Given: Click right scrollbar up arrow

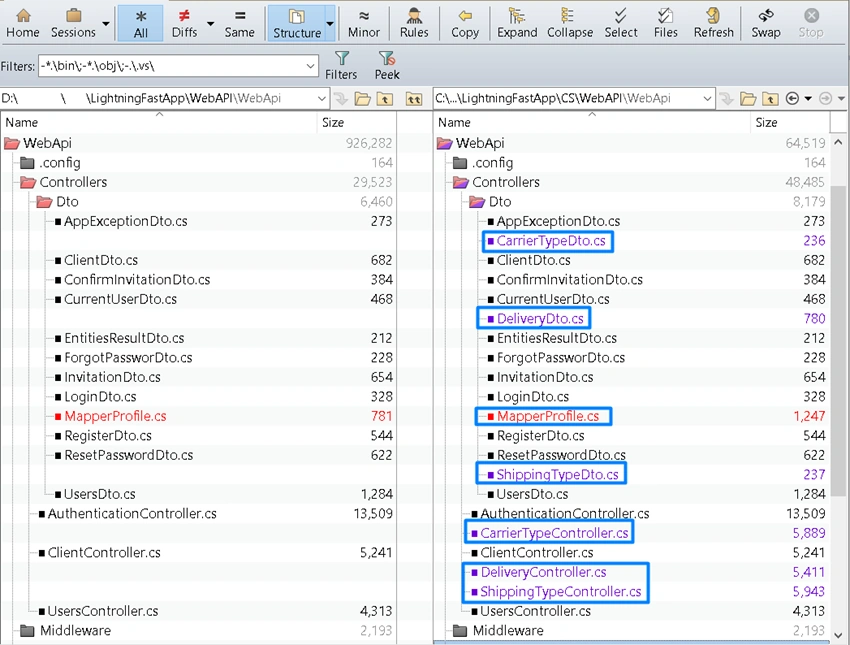Looking at the screenshot, I should click(838, 143).
